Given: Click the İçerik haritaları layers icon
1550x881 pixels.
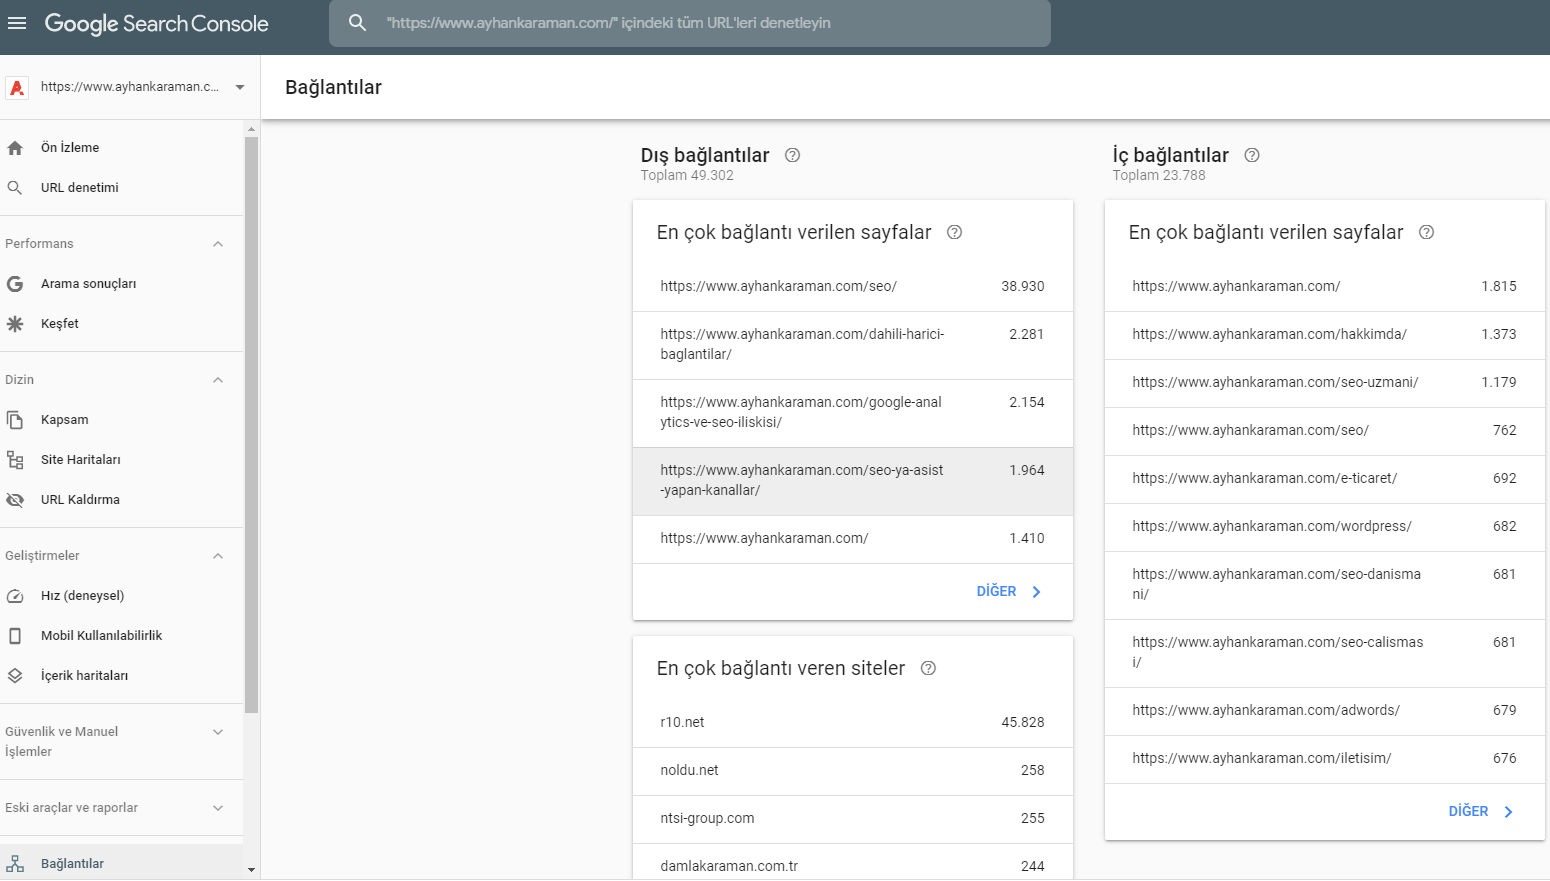Looking at the screenshot, I should 15,676.
